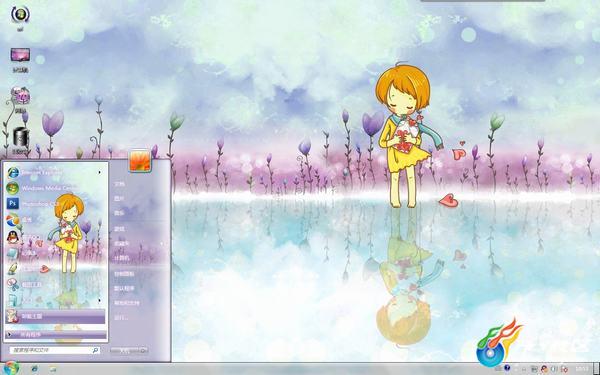Click the user account picture with orange flower
Viewport: 600px width, 375px height.
[x=140, y=160]
